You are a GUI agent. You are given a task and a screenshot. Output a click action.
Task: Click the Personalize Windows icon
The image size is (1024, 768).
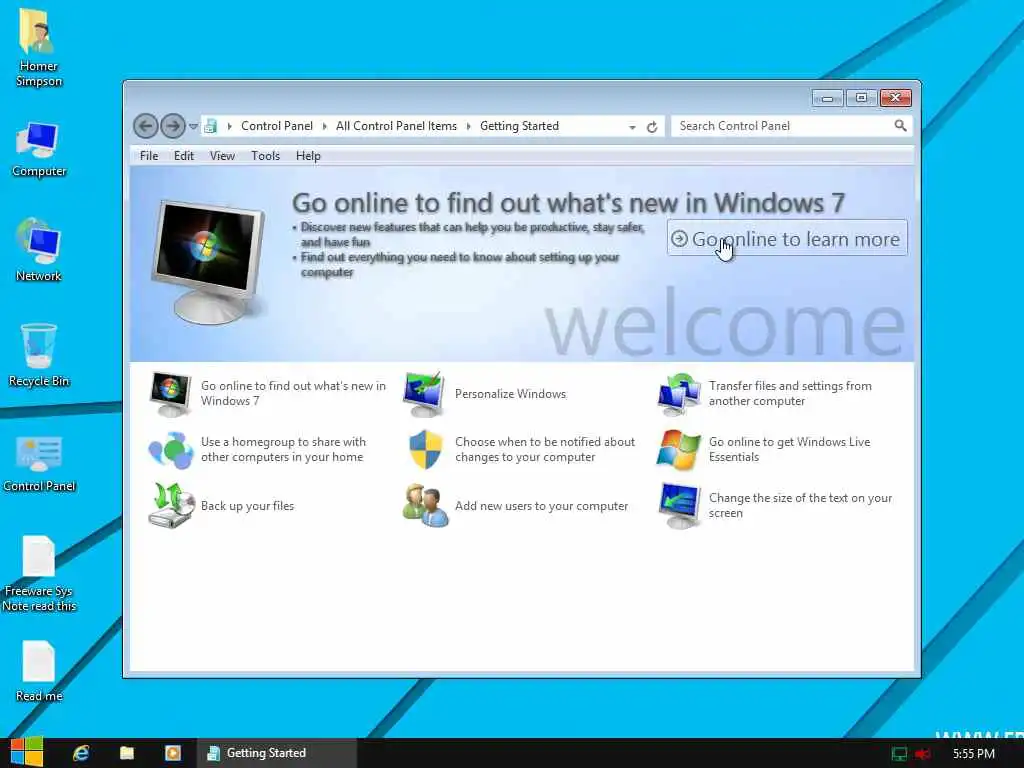(424, 394)
